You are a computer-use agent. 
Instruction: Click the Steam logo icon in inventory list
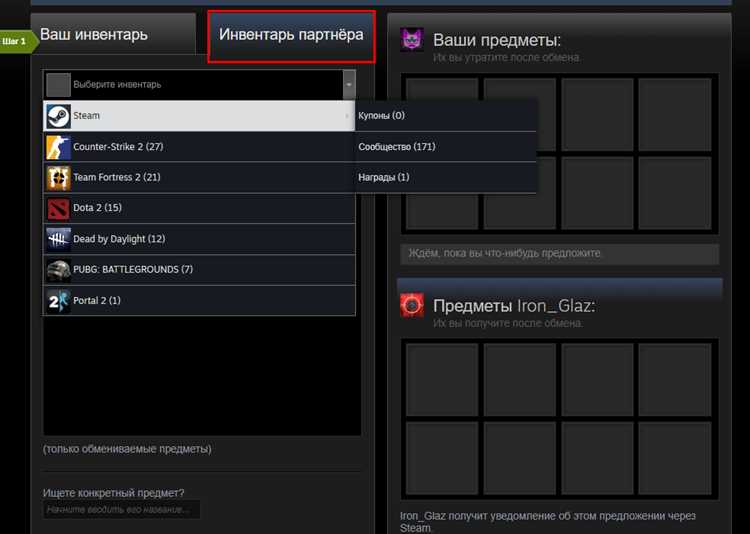pyautogui.click(x=58, y=116)
